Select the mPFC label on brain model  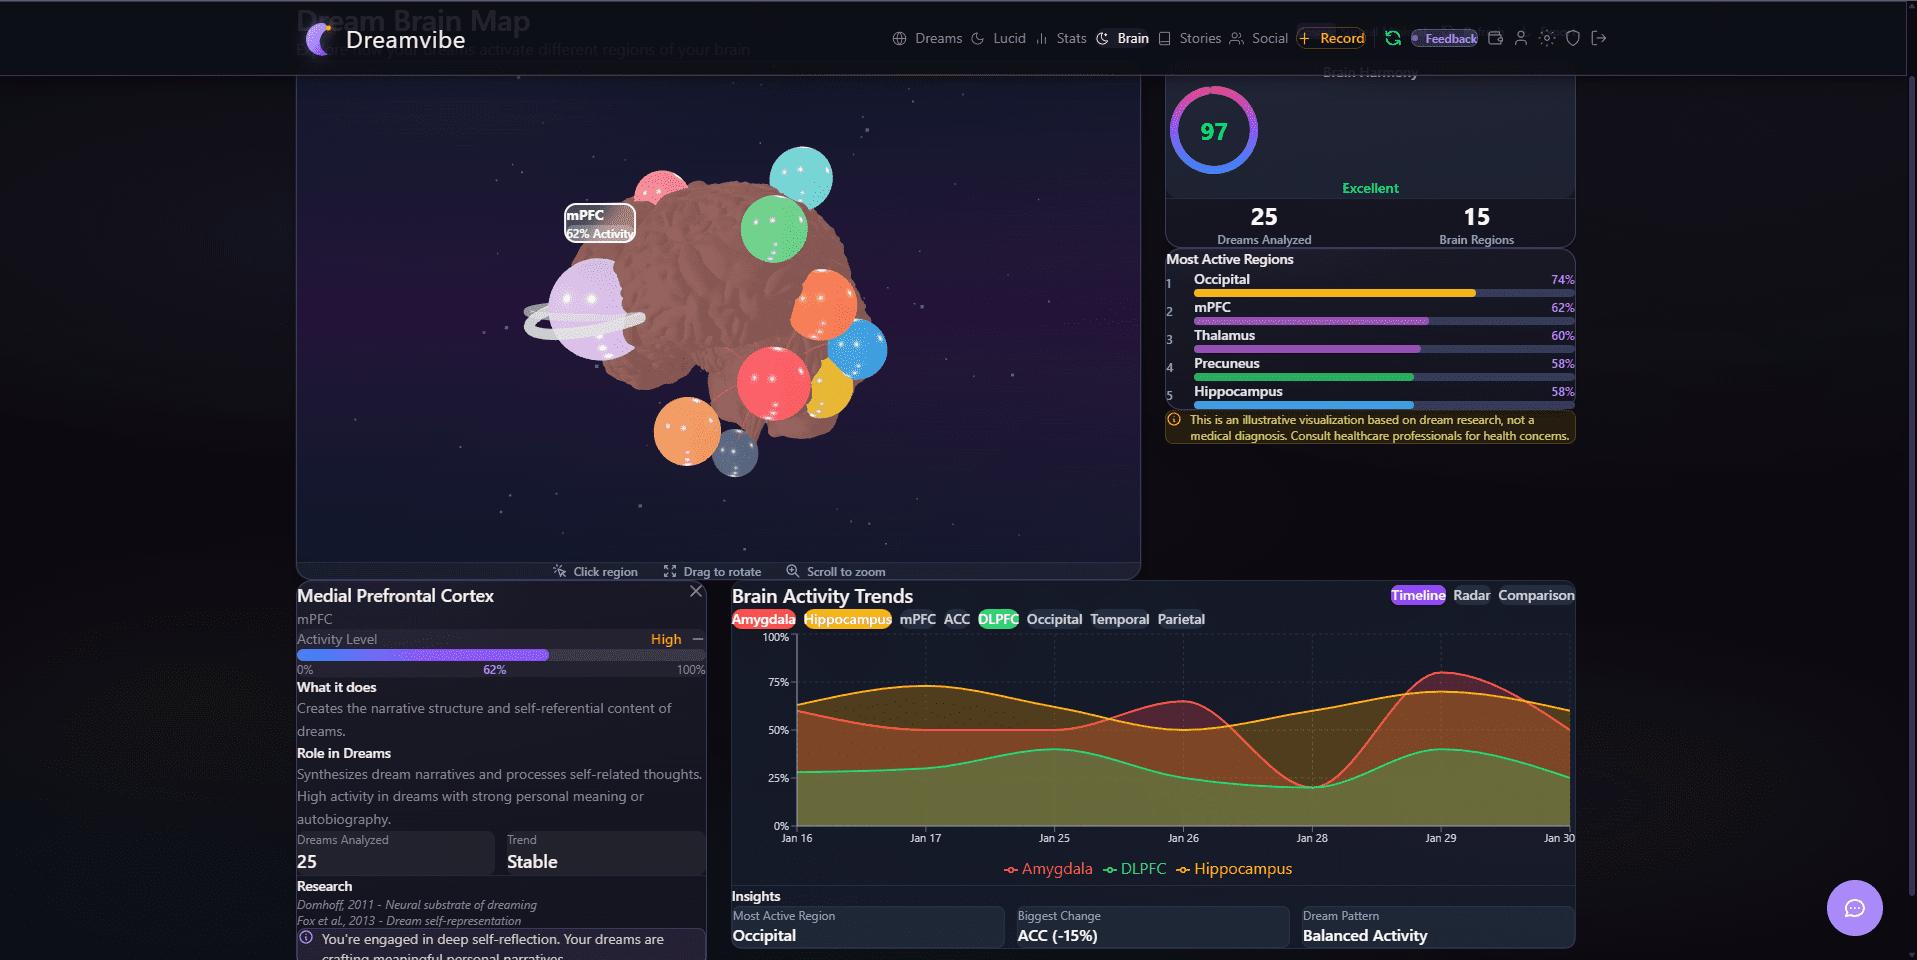599,223
